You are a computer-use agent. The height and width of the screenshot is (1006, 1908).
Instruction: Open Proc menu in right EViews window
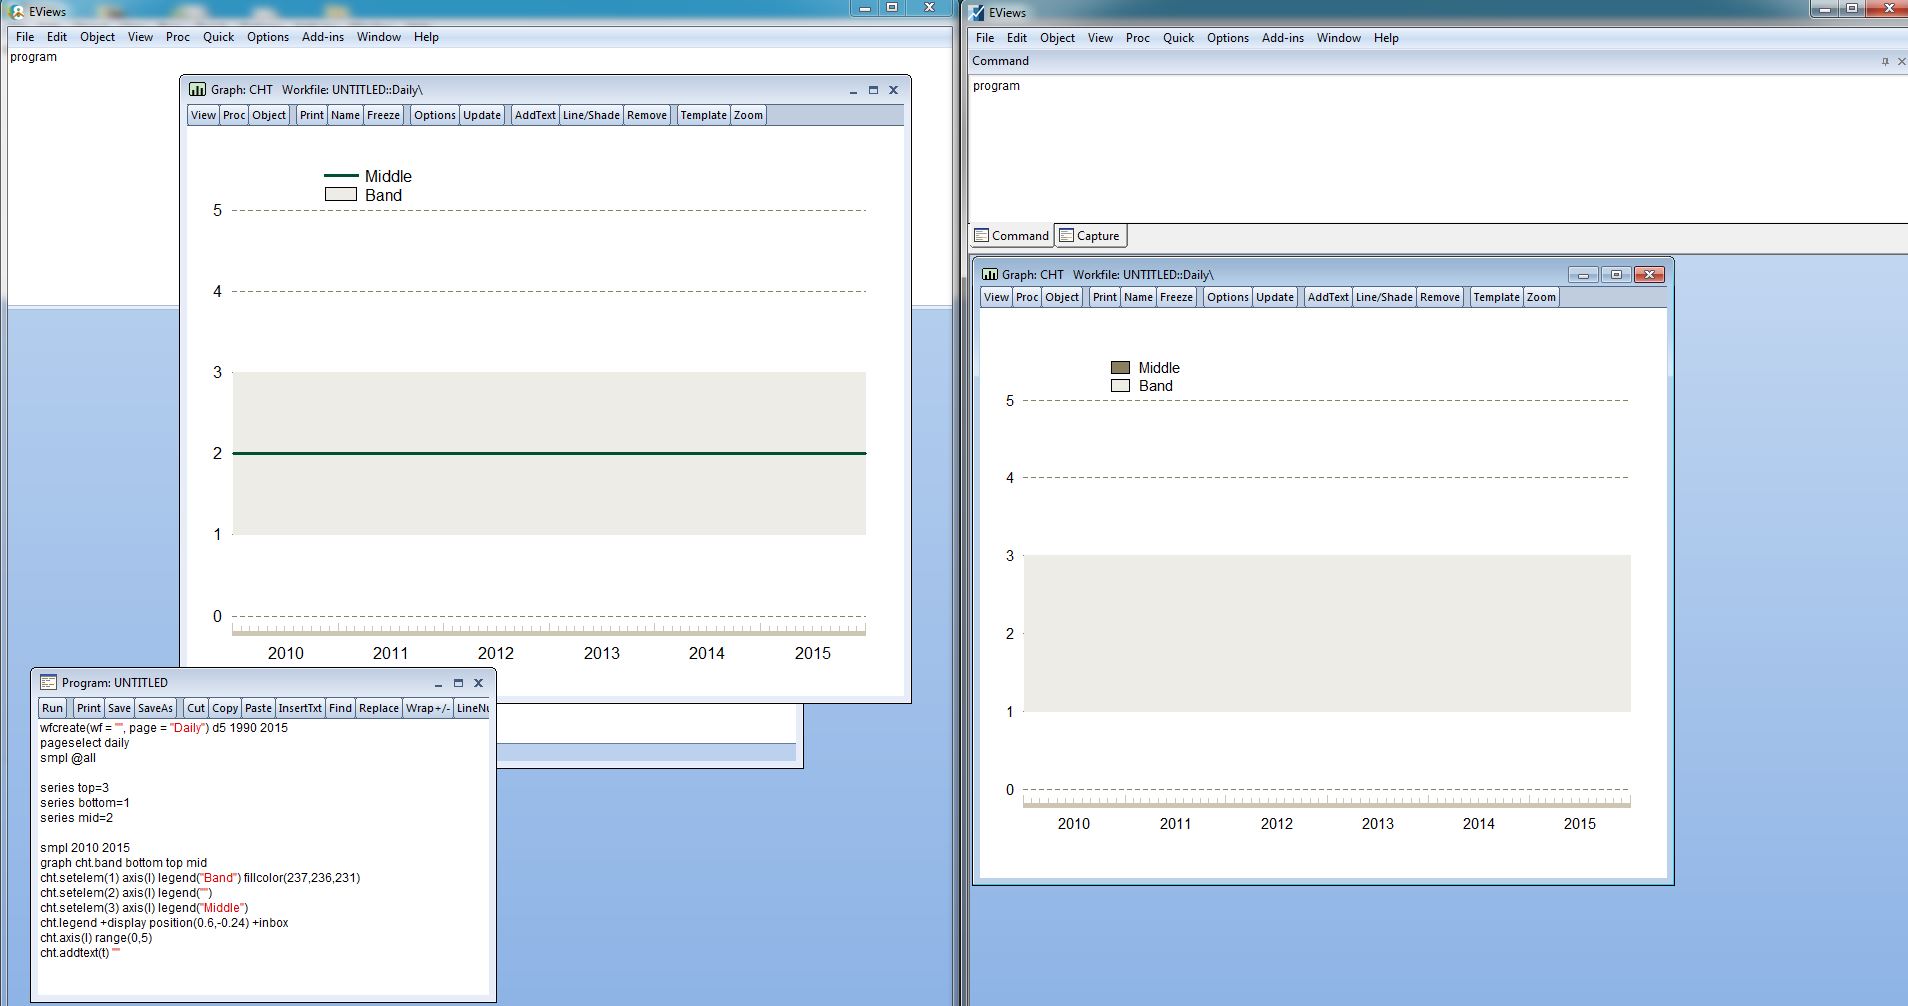1138,38
